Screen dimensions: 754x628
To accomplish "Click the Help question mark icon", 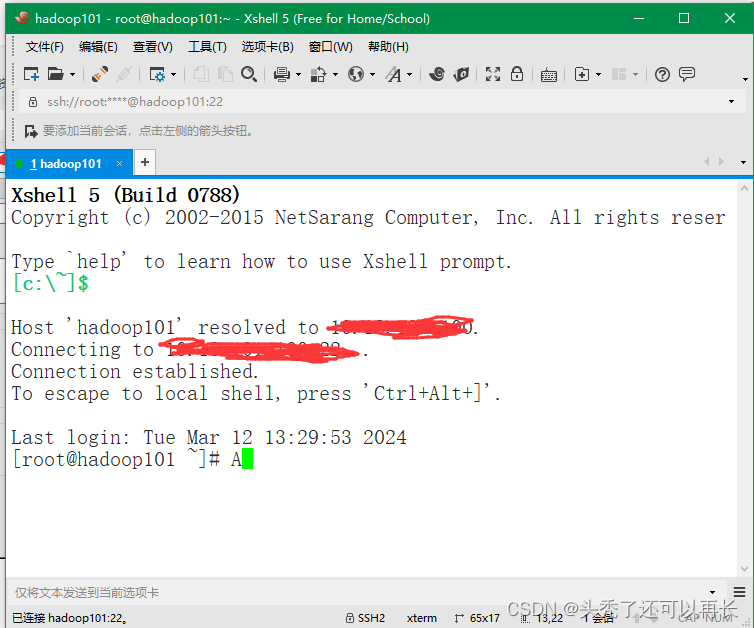I will coord(662,75).
